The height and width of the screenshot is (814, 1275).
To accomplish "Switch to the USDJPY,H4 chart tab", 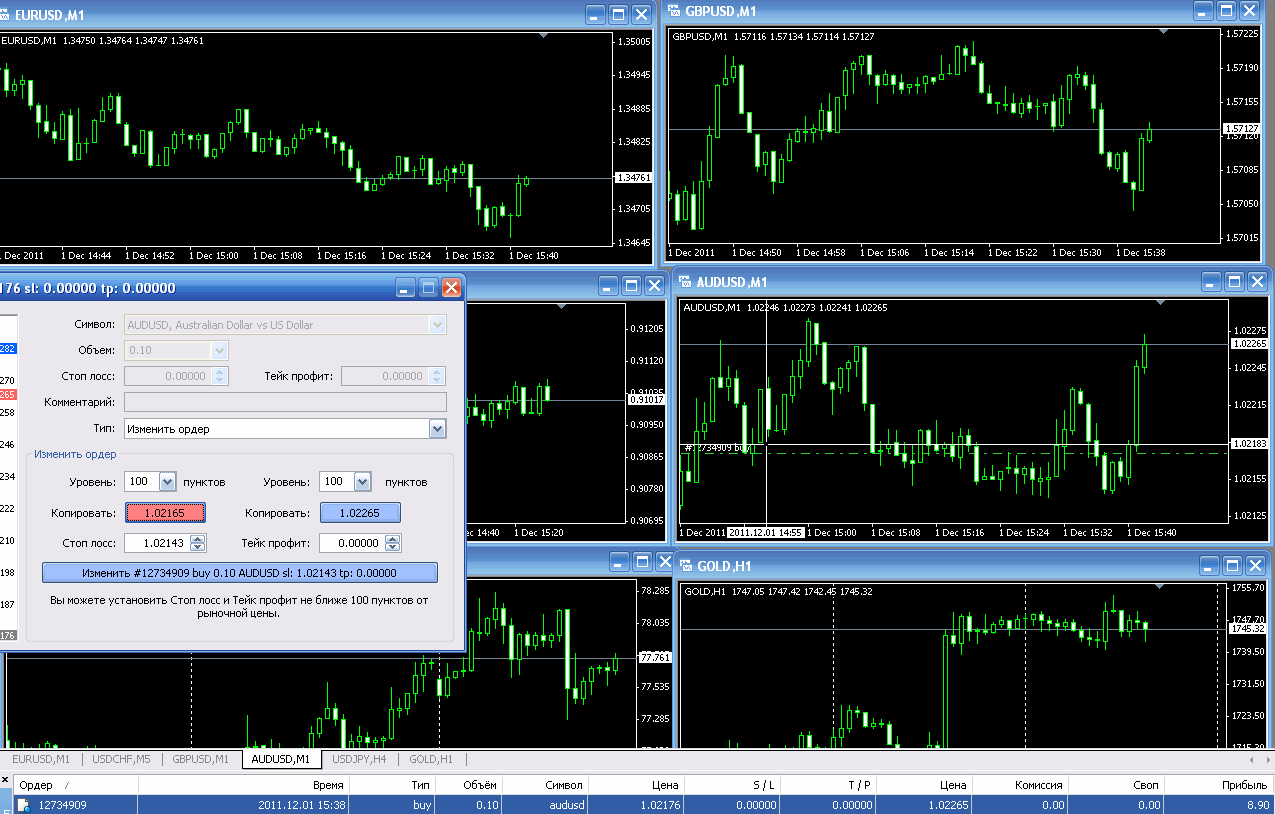I will click(359, 759).
